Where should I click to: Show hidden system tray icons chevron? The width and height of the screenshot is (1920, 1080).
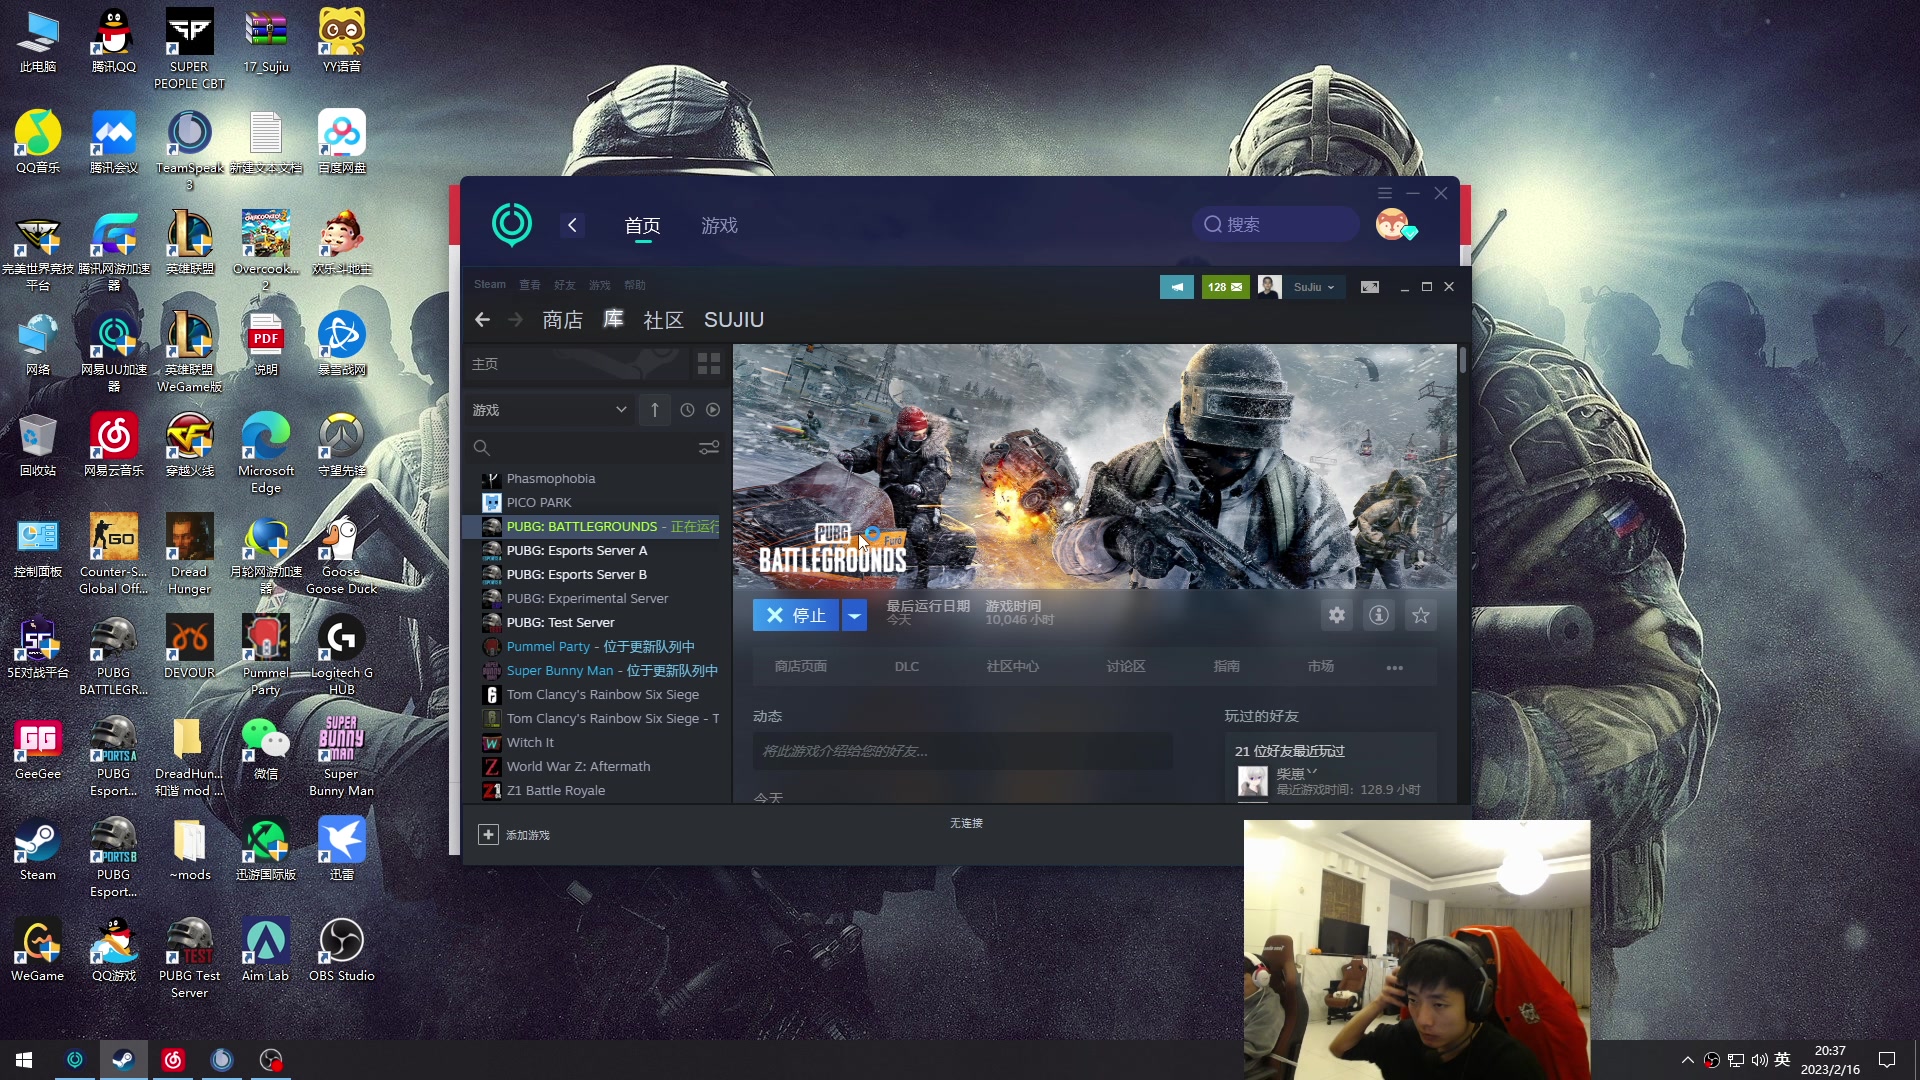click(1688, 1060)
